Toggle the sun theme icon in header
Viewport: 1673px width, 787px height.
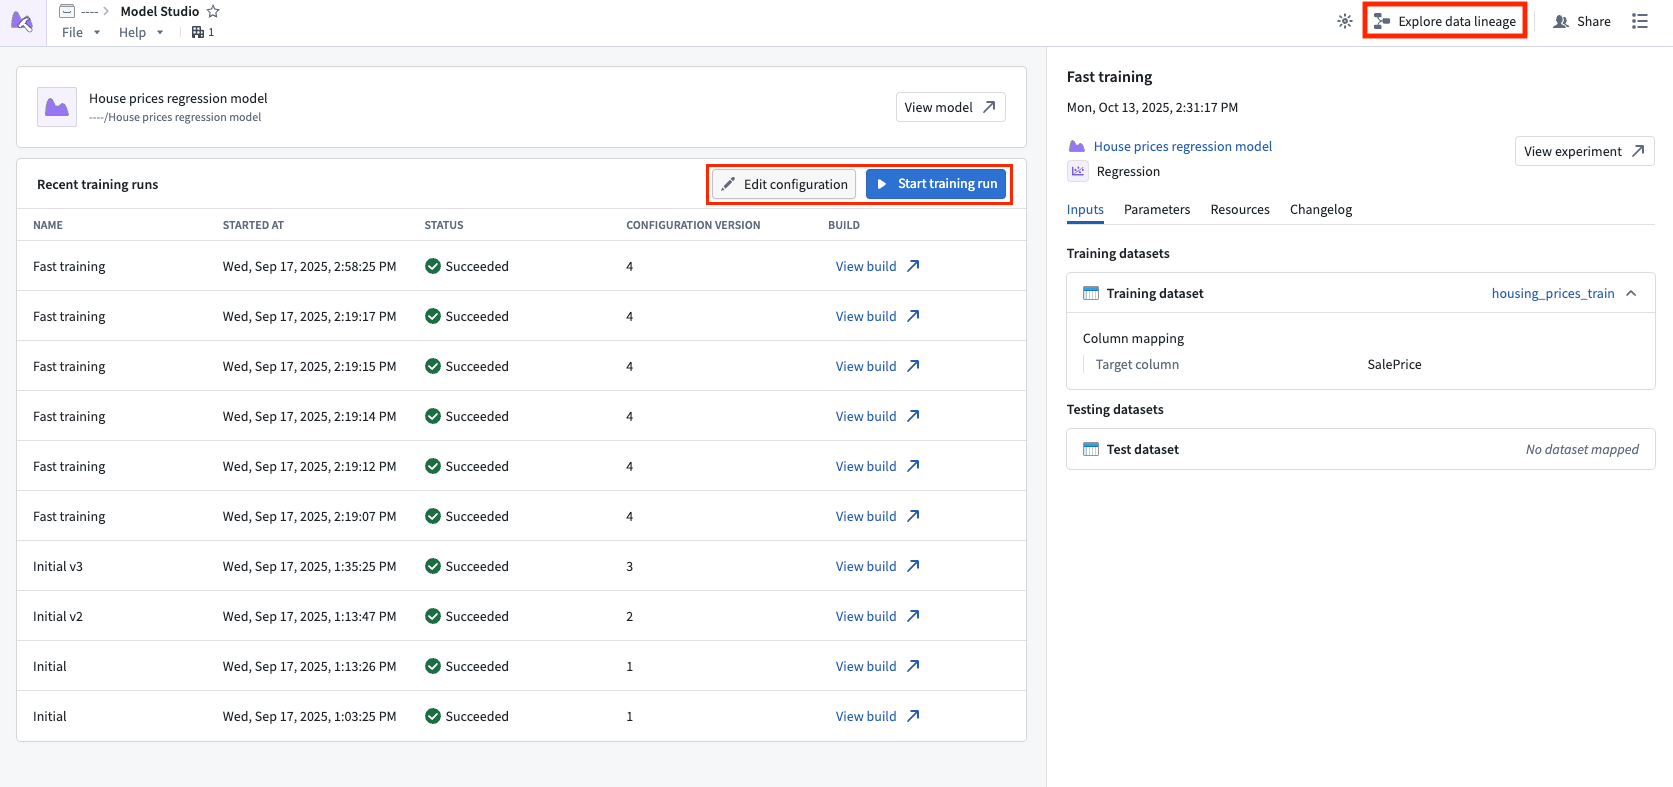pyautogui.click(x=1345, y=21)
